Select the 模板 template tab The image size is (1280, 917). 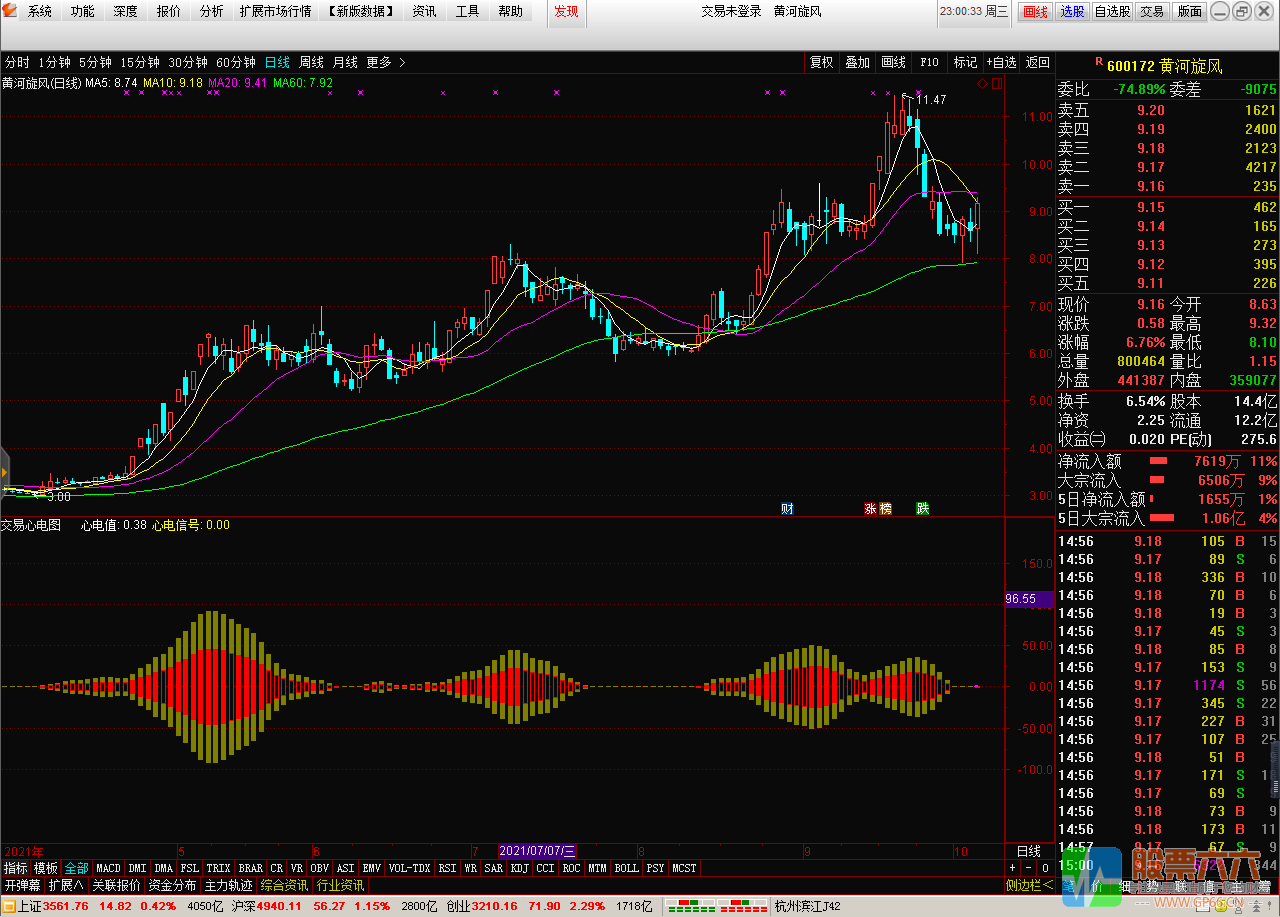(x=46, y=868)
